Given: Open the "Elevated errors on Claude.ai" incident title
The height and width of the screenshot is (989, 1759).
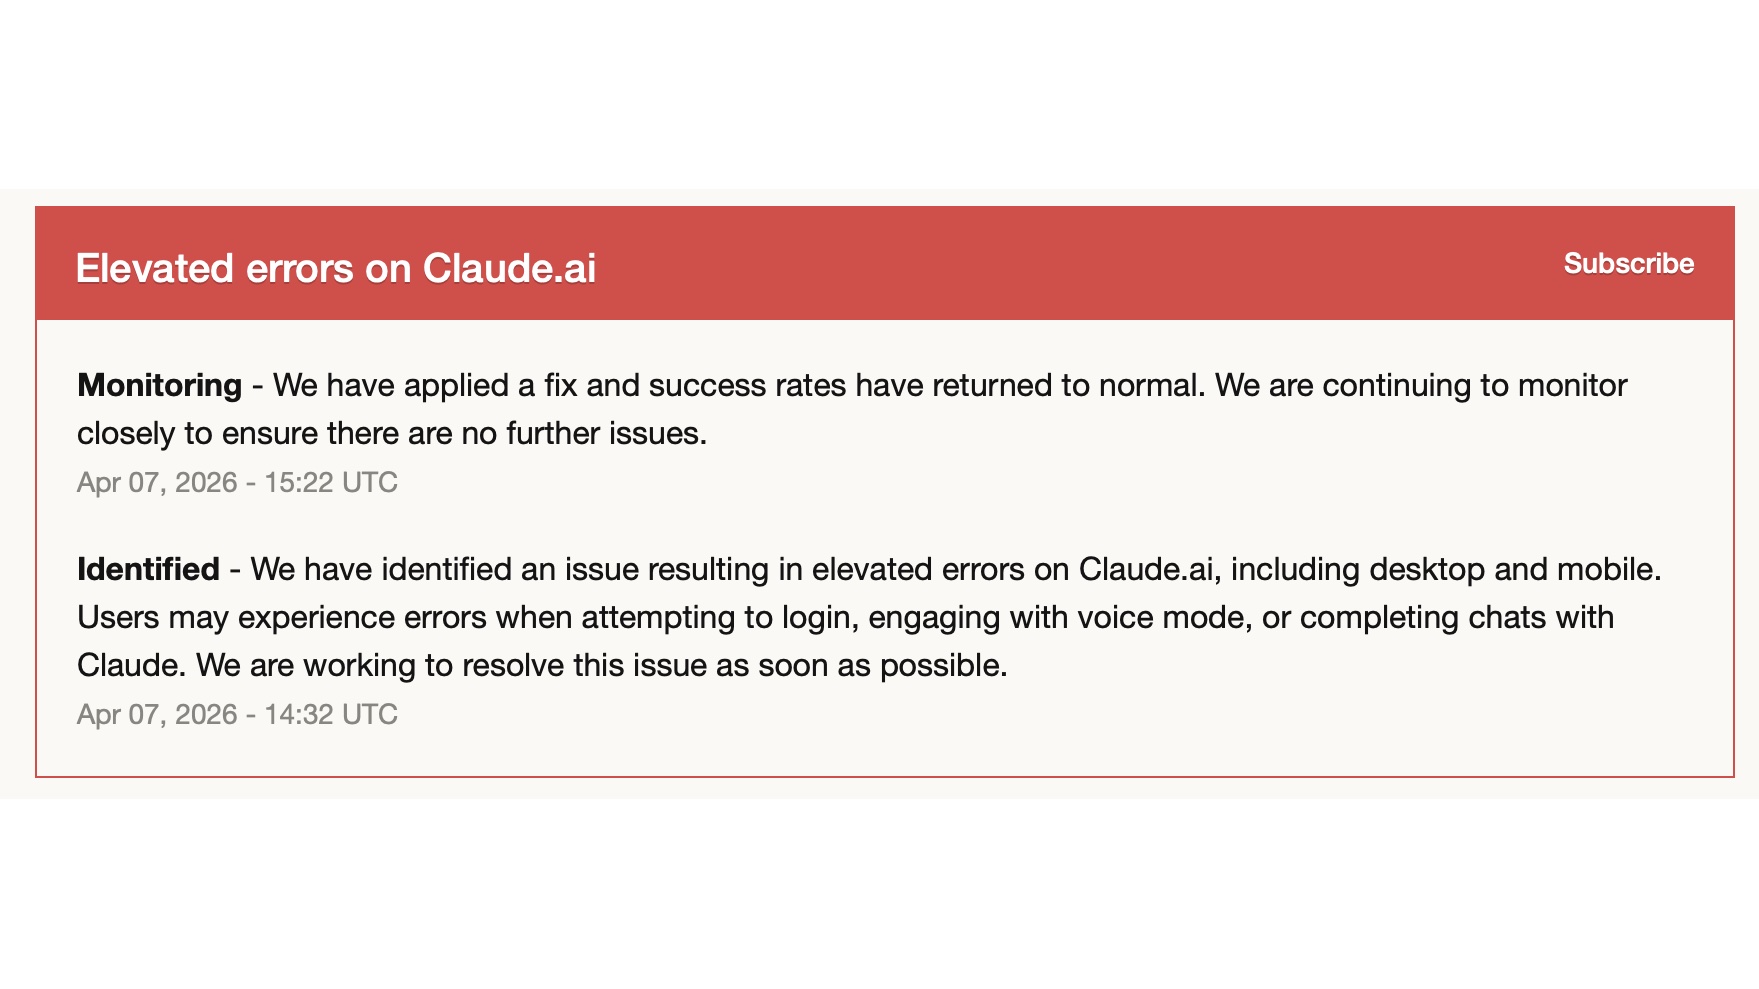Looking at the screenshot, I should point(336,268).
